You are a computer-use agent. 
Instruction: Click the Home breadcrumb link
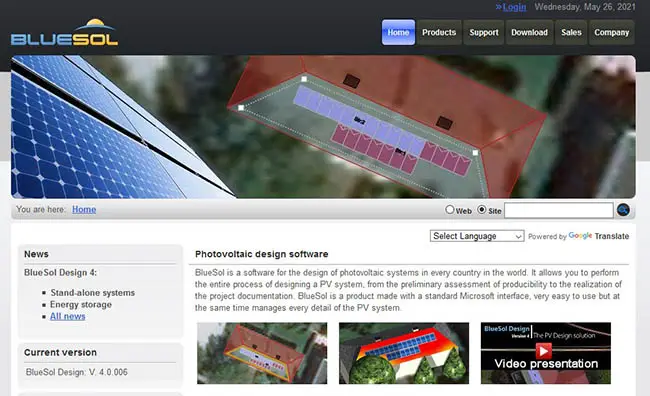(x=84, y=209)
